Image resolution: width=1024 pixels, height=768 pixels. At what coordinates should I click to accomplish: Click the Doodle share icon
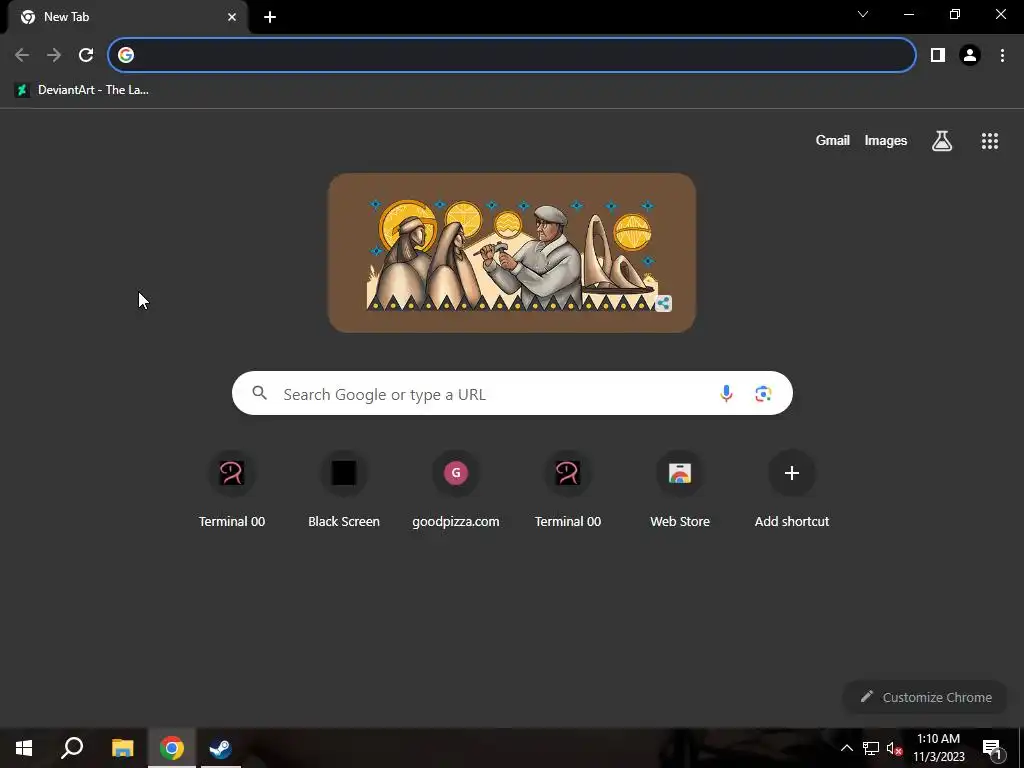coord(663,303)
